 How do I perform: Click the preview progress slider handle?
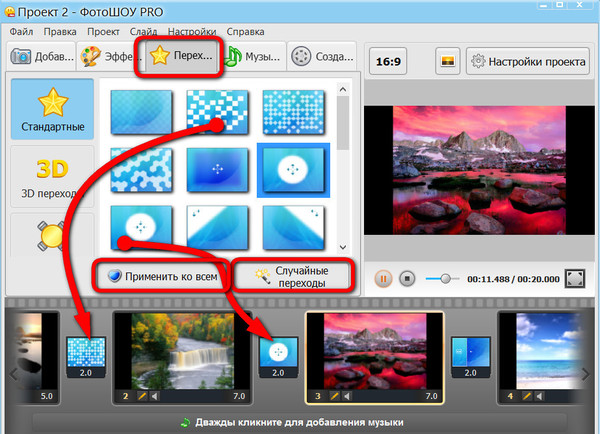(445, 279)
